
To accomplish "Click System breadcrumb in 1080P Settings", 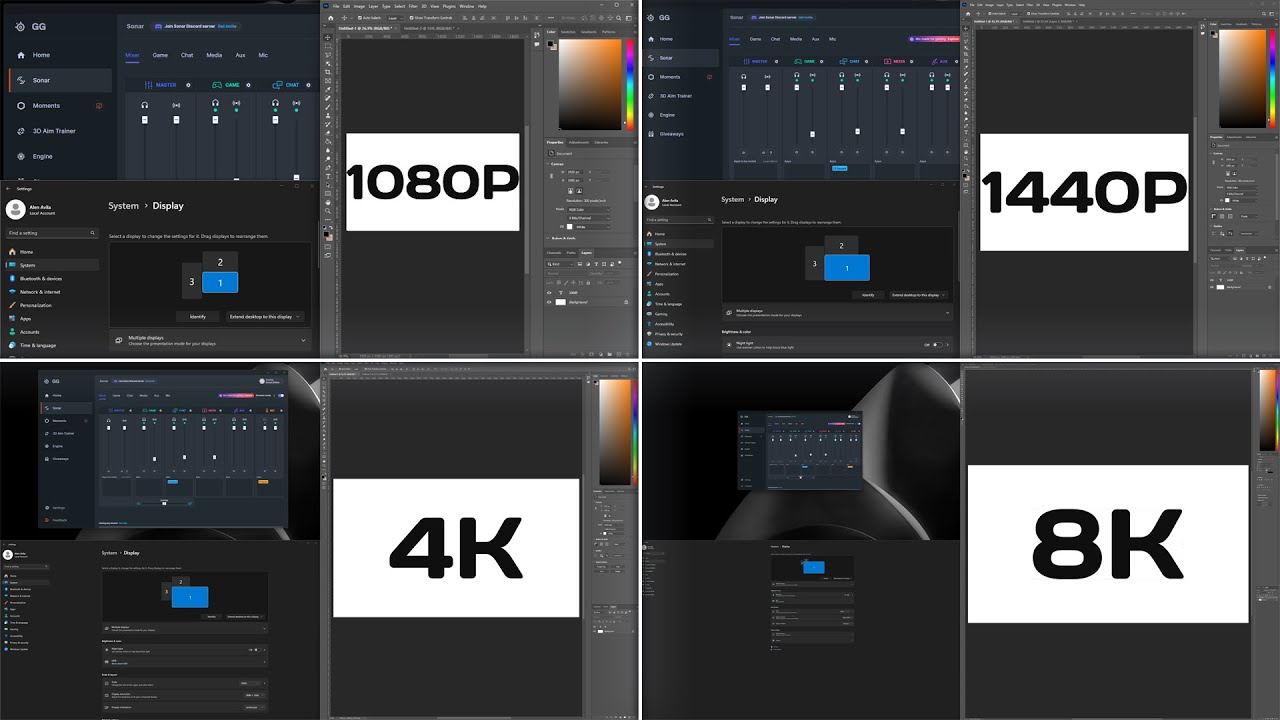I will [123, 206].
